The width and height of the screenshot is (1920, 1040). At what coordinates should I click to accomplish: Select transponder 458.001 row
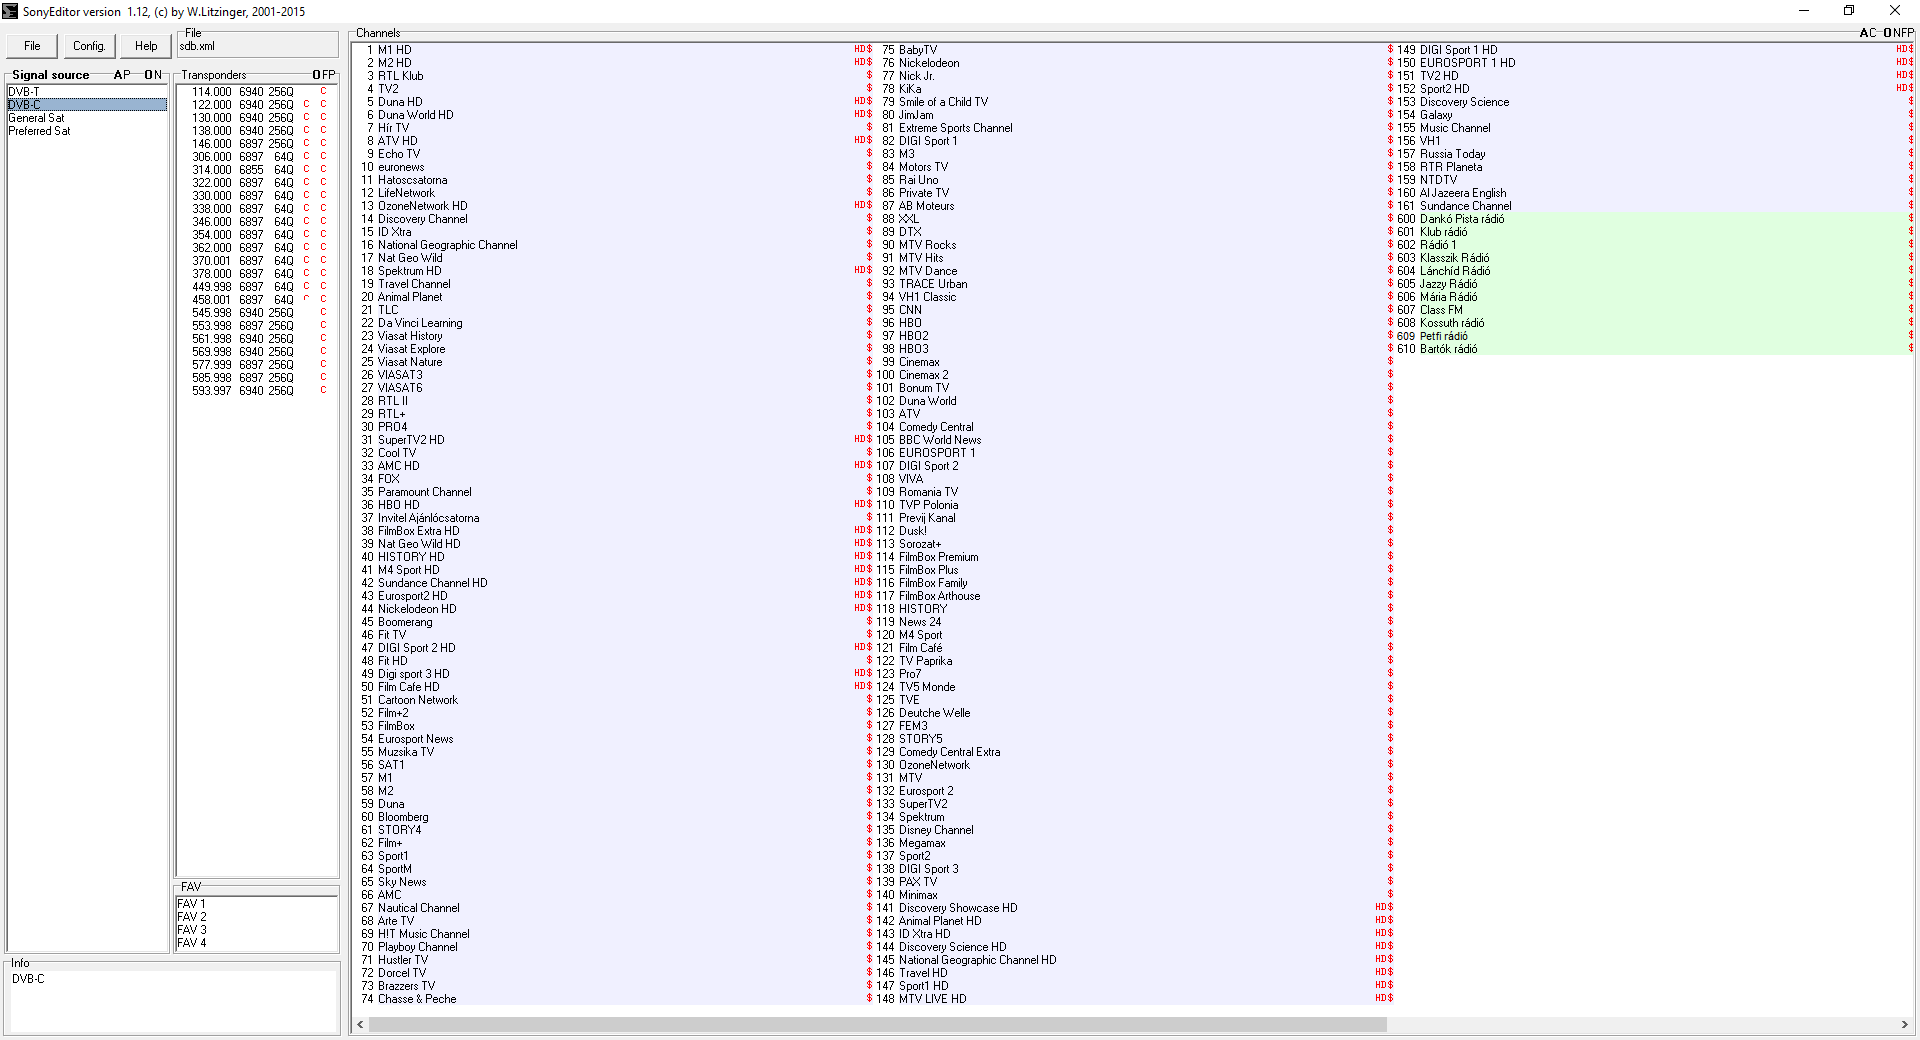[257, 300]
